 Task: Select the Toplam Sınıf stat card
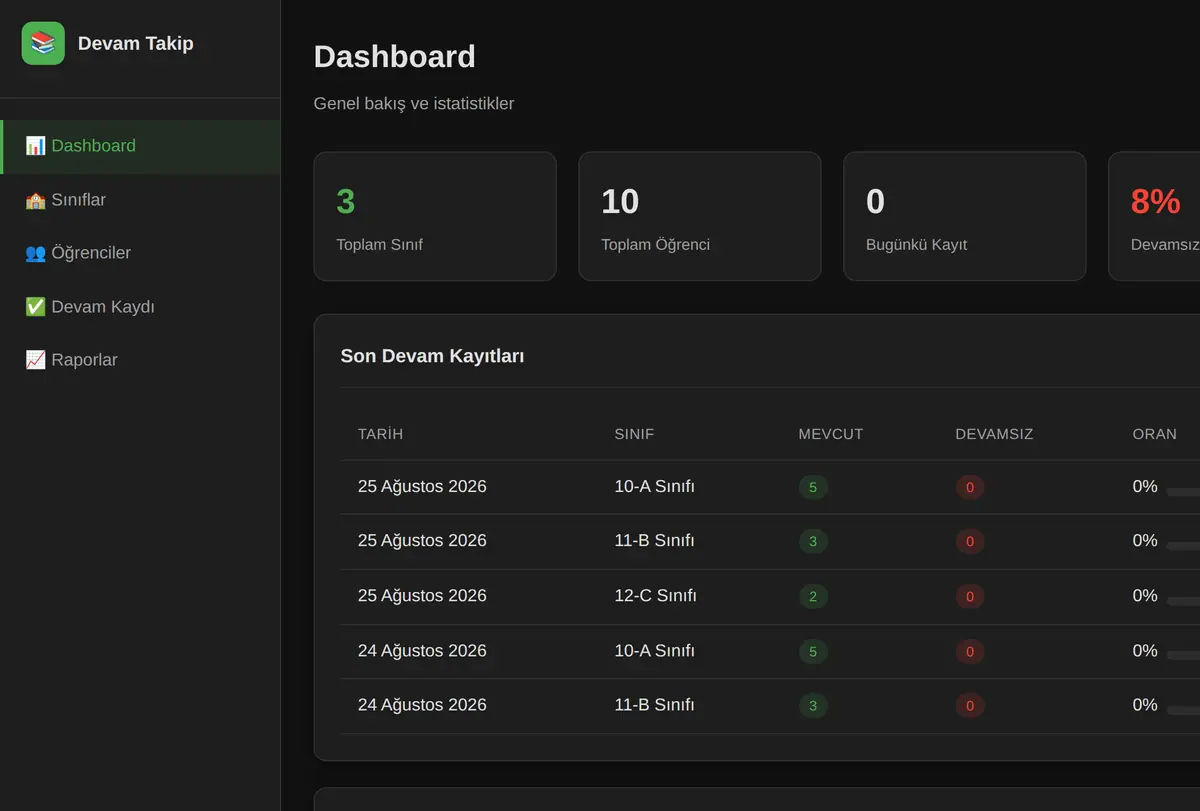[x=435, y=216]
